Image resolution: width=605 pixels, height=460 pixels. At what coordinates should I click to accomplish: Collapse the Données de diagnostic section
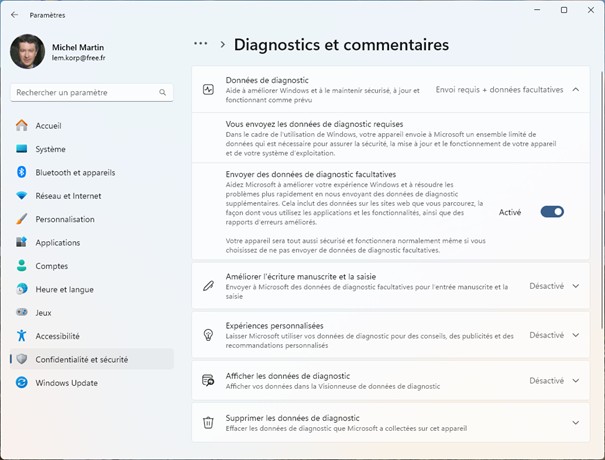coord(575,89)
